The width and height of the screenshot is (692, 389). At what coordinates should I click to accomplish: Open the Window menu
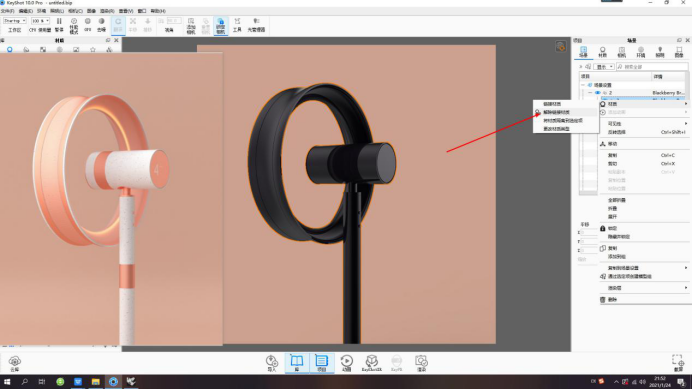pyautogui.click(x=142, y=11)
